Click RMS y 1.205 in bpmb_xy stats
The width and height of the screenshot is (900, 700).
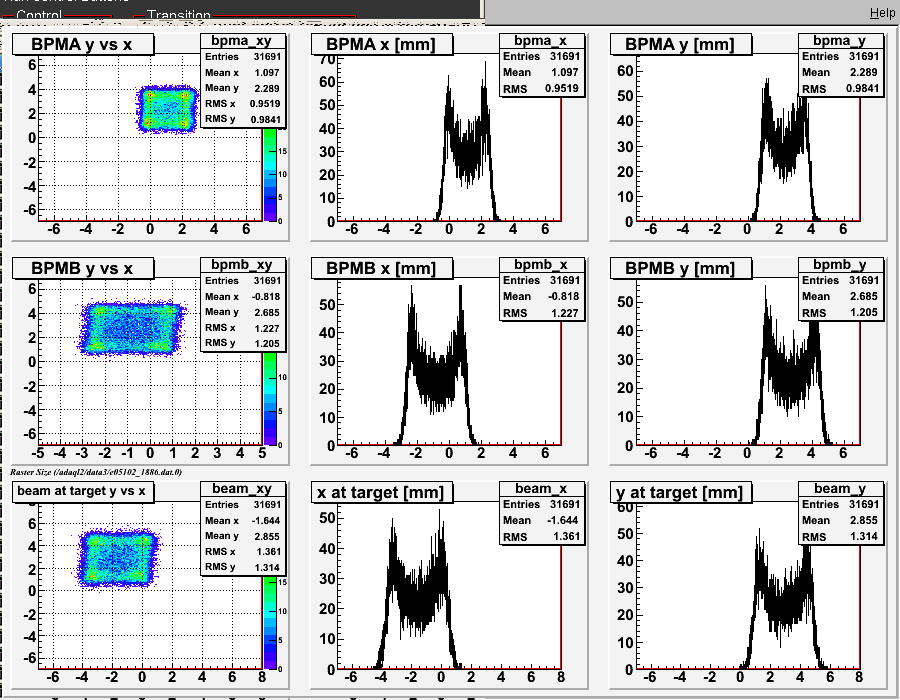pyautogui.click(x=242, y=343)
